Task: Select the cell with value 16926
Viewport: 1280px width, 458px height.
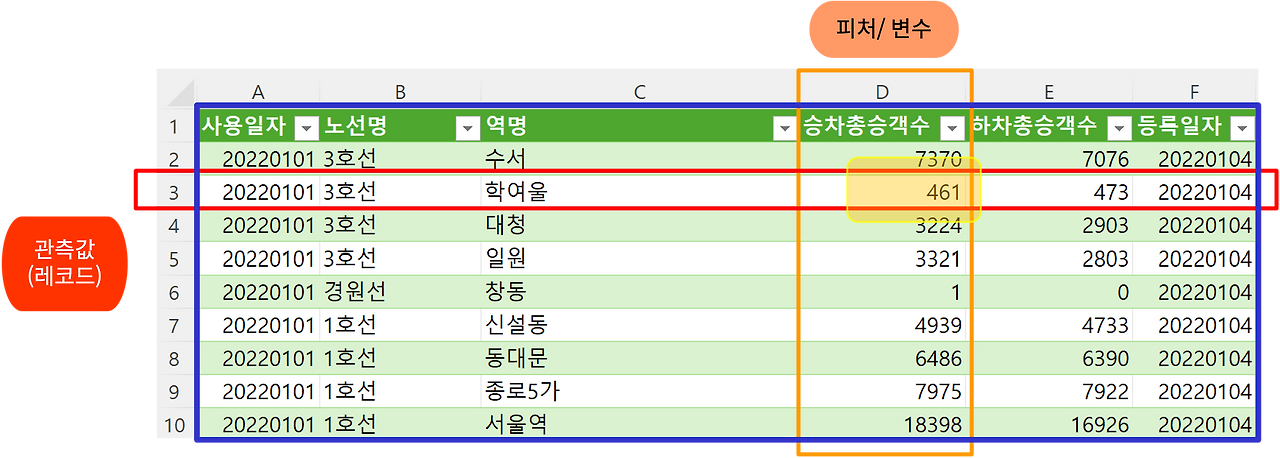Action: pos(1050,424)
